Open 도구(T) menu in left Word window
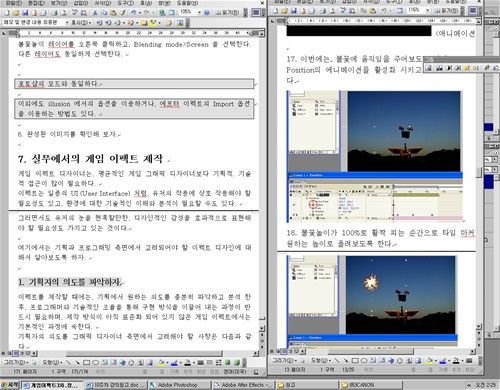This screenshot has height=390, width=500. [x=125, y=3]
